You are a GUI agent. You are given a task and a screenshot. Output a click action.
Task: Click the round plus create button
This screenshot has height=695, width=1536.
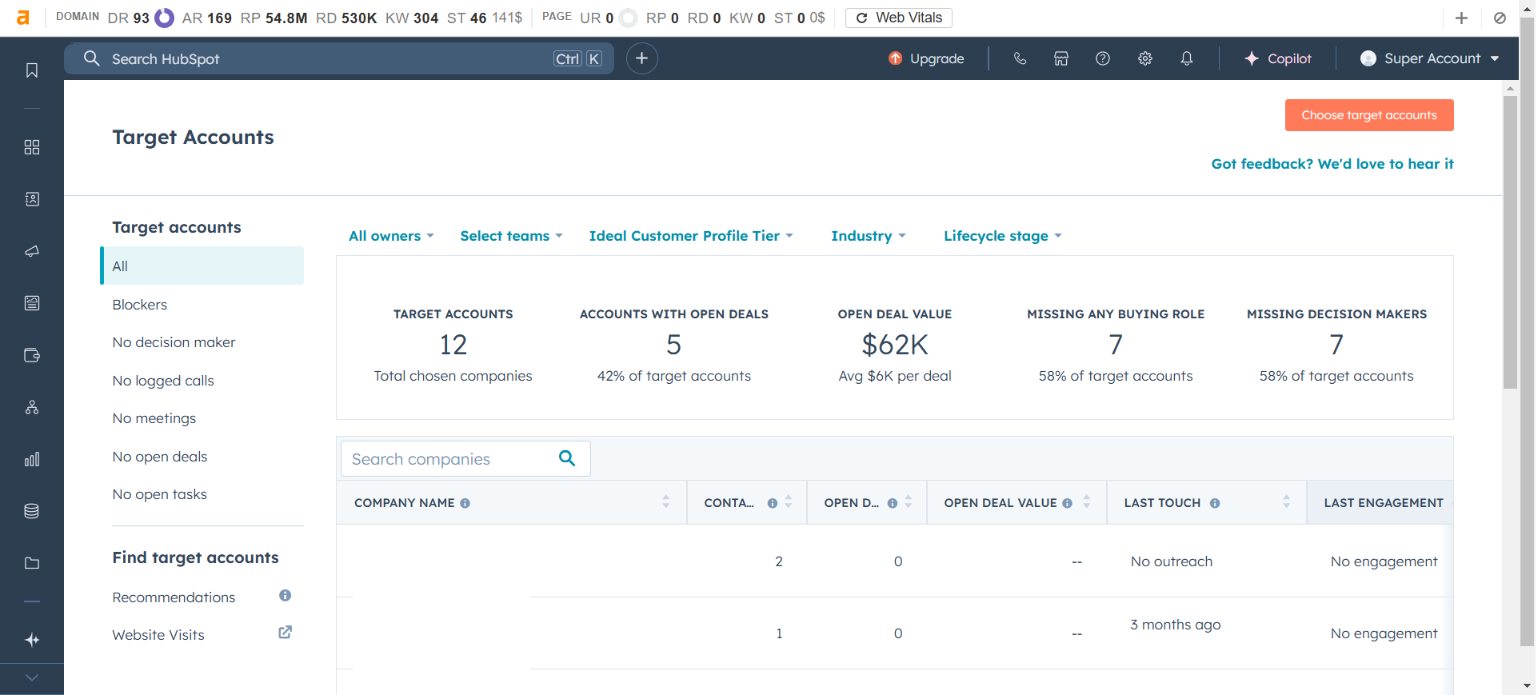point(642,59)
